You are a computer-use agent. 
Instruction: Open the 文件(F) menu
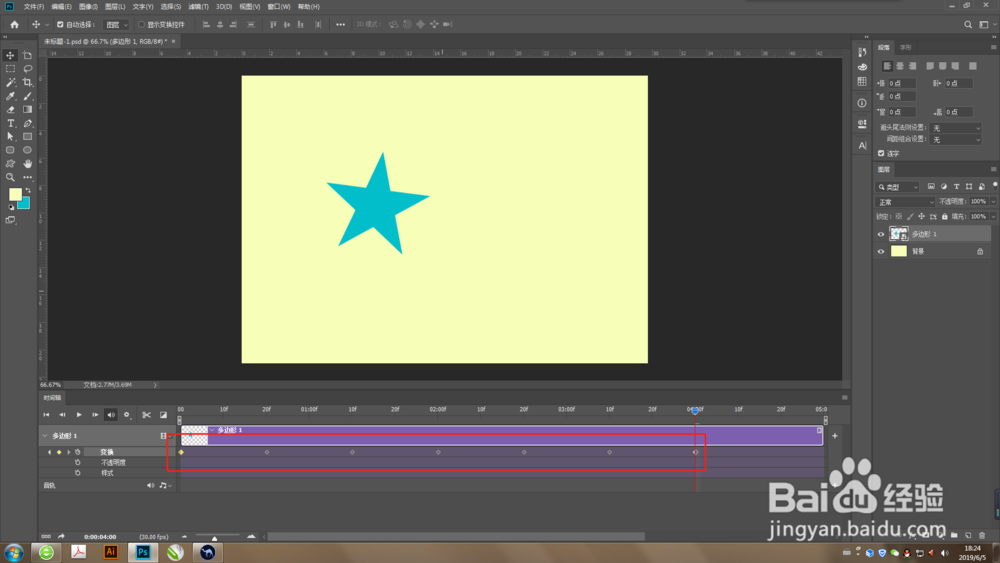pos(34,6)
